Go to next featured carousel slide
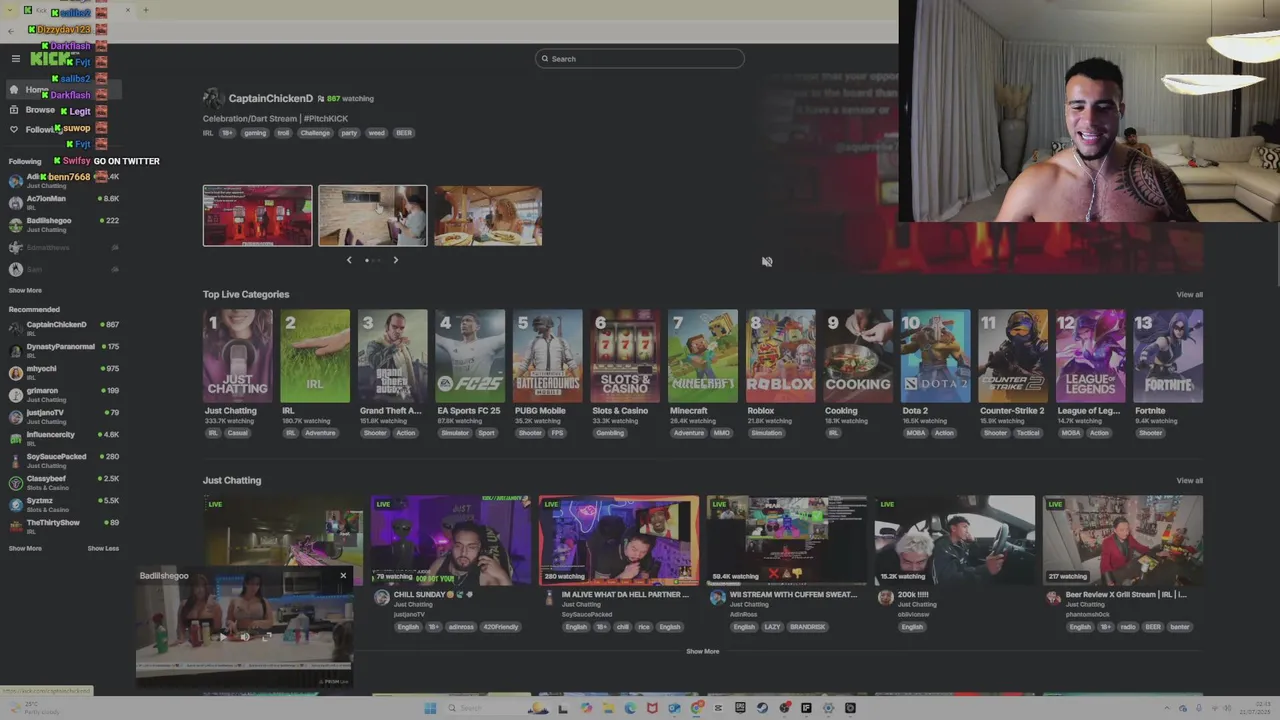 [x=395, y=260]
